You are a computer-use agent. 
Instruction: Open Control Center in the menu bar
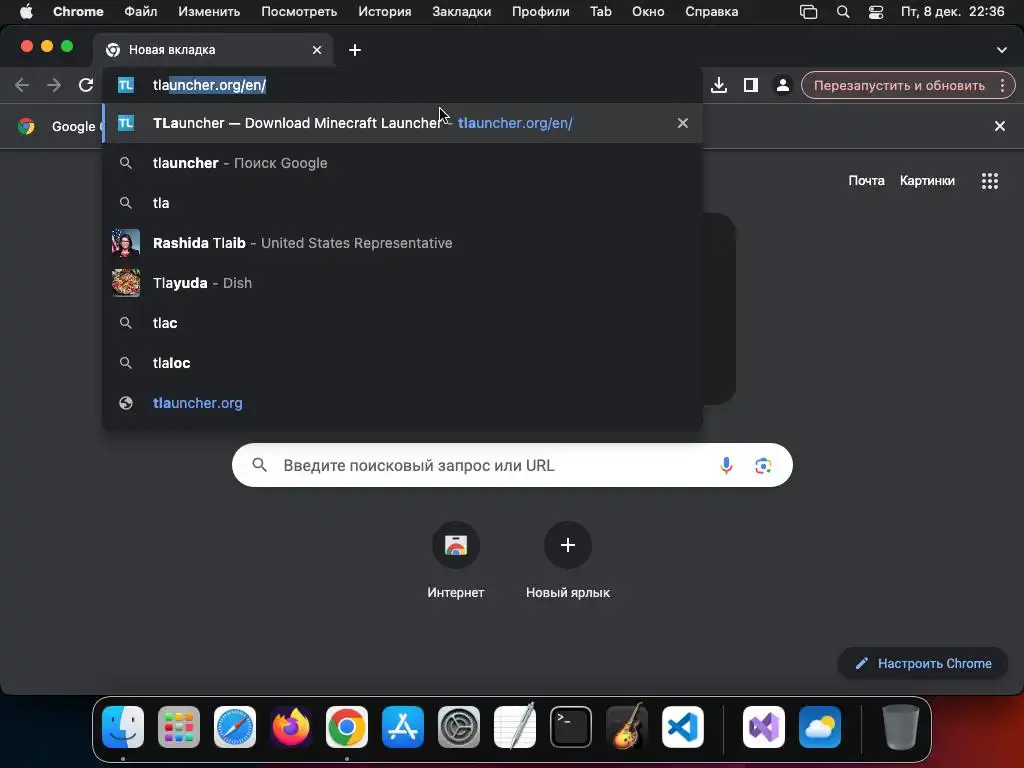876,12
